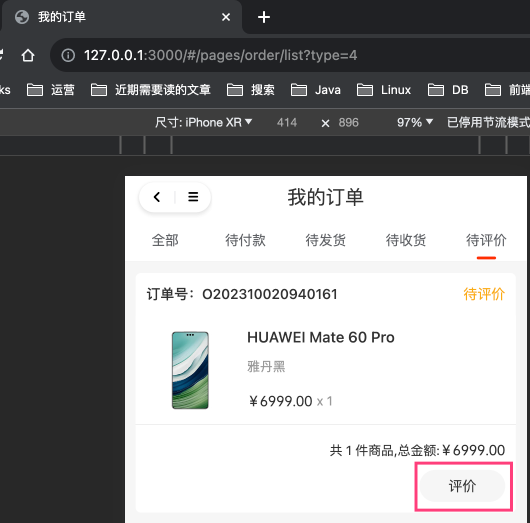530x523 pixels.
Task: Open the hamburger menu in page header
Action: click(193, 197)
